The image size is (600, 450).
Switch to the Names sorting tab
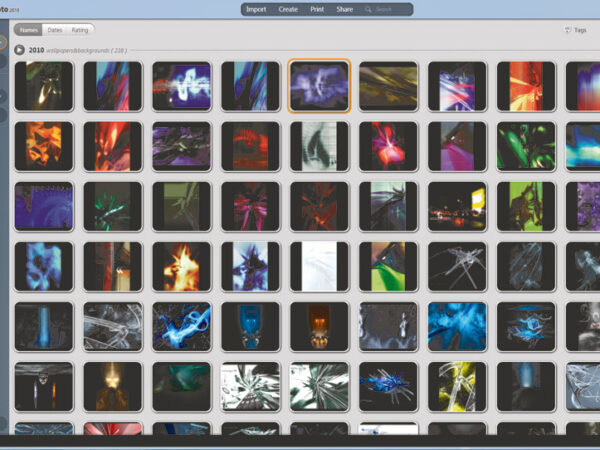click(x=28, y=30)
